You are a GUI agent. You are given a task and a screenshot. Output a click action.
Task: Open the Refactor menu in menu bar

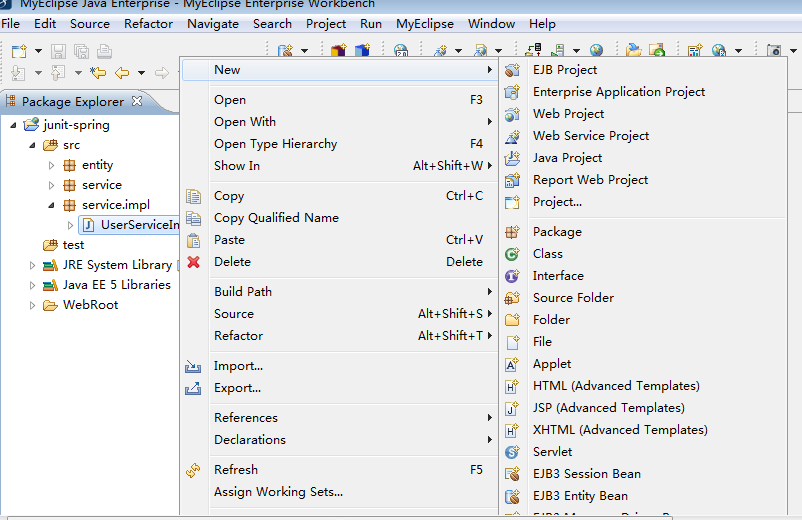coord(149,24)
